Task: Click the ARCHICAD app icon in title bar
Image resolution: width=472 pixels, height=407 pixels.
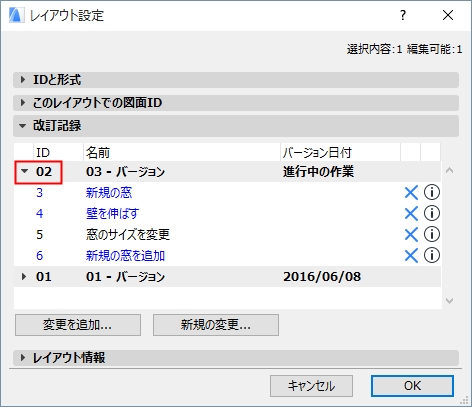Action: point(16,15)
